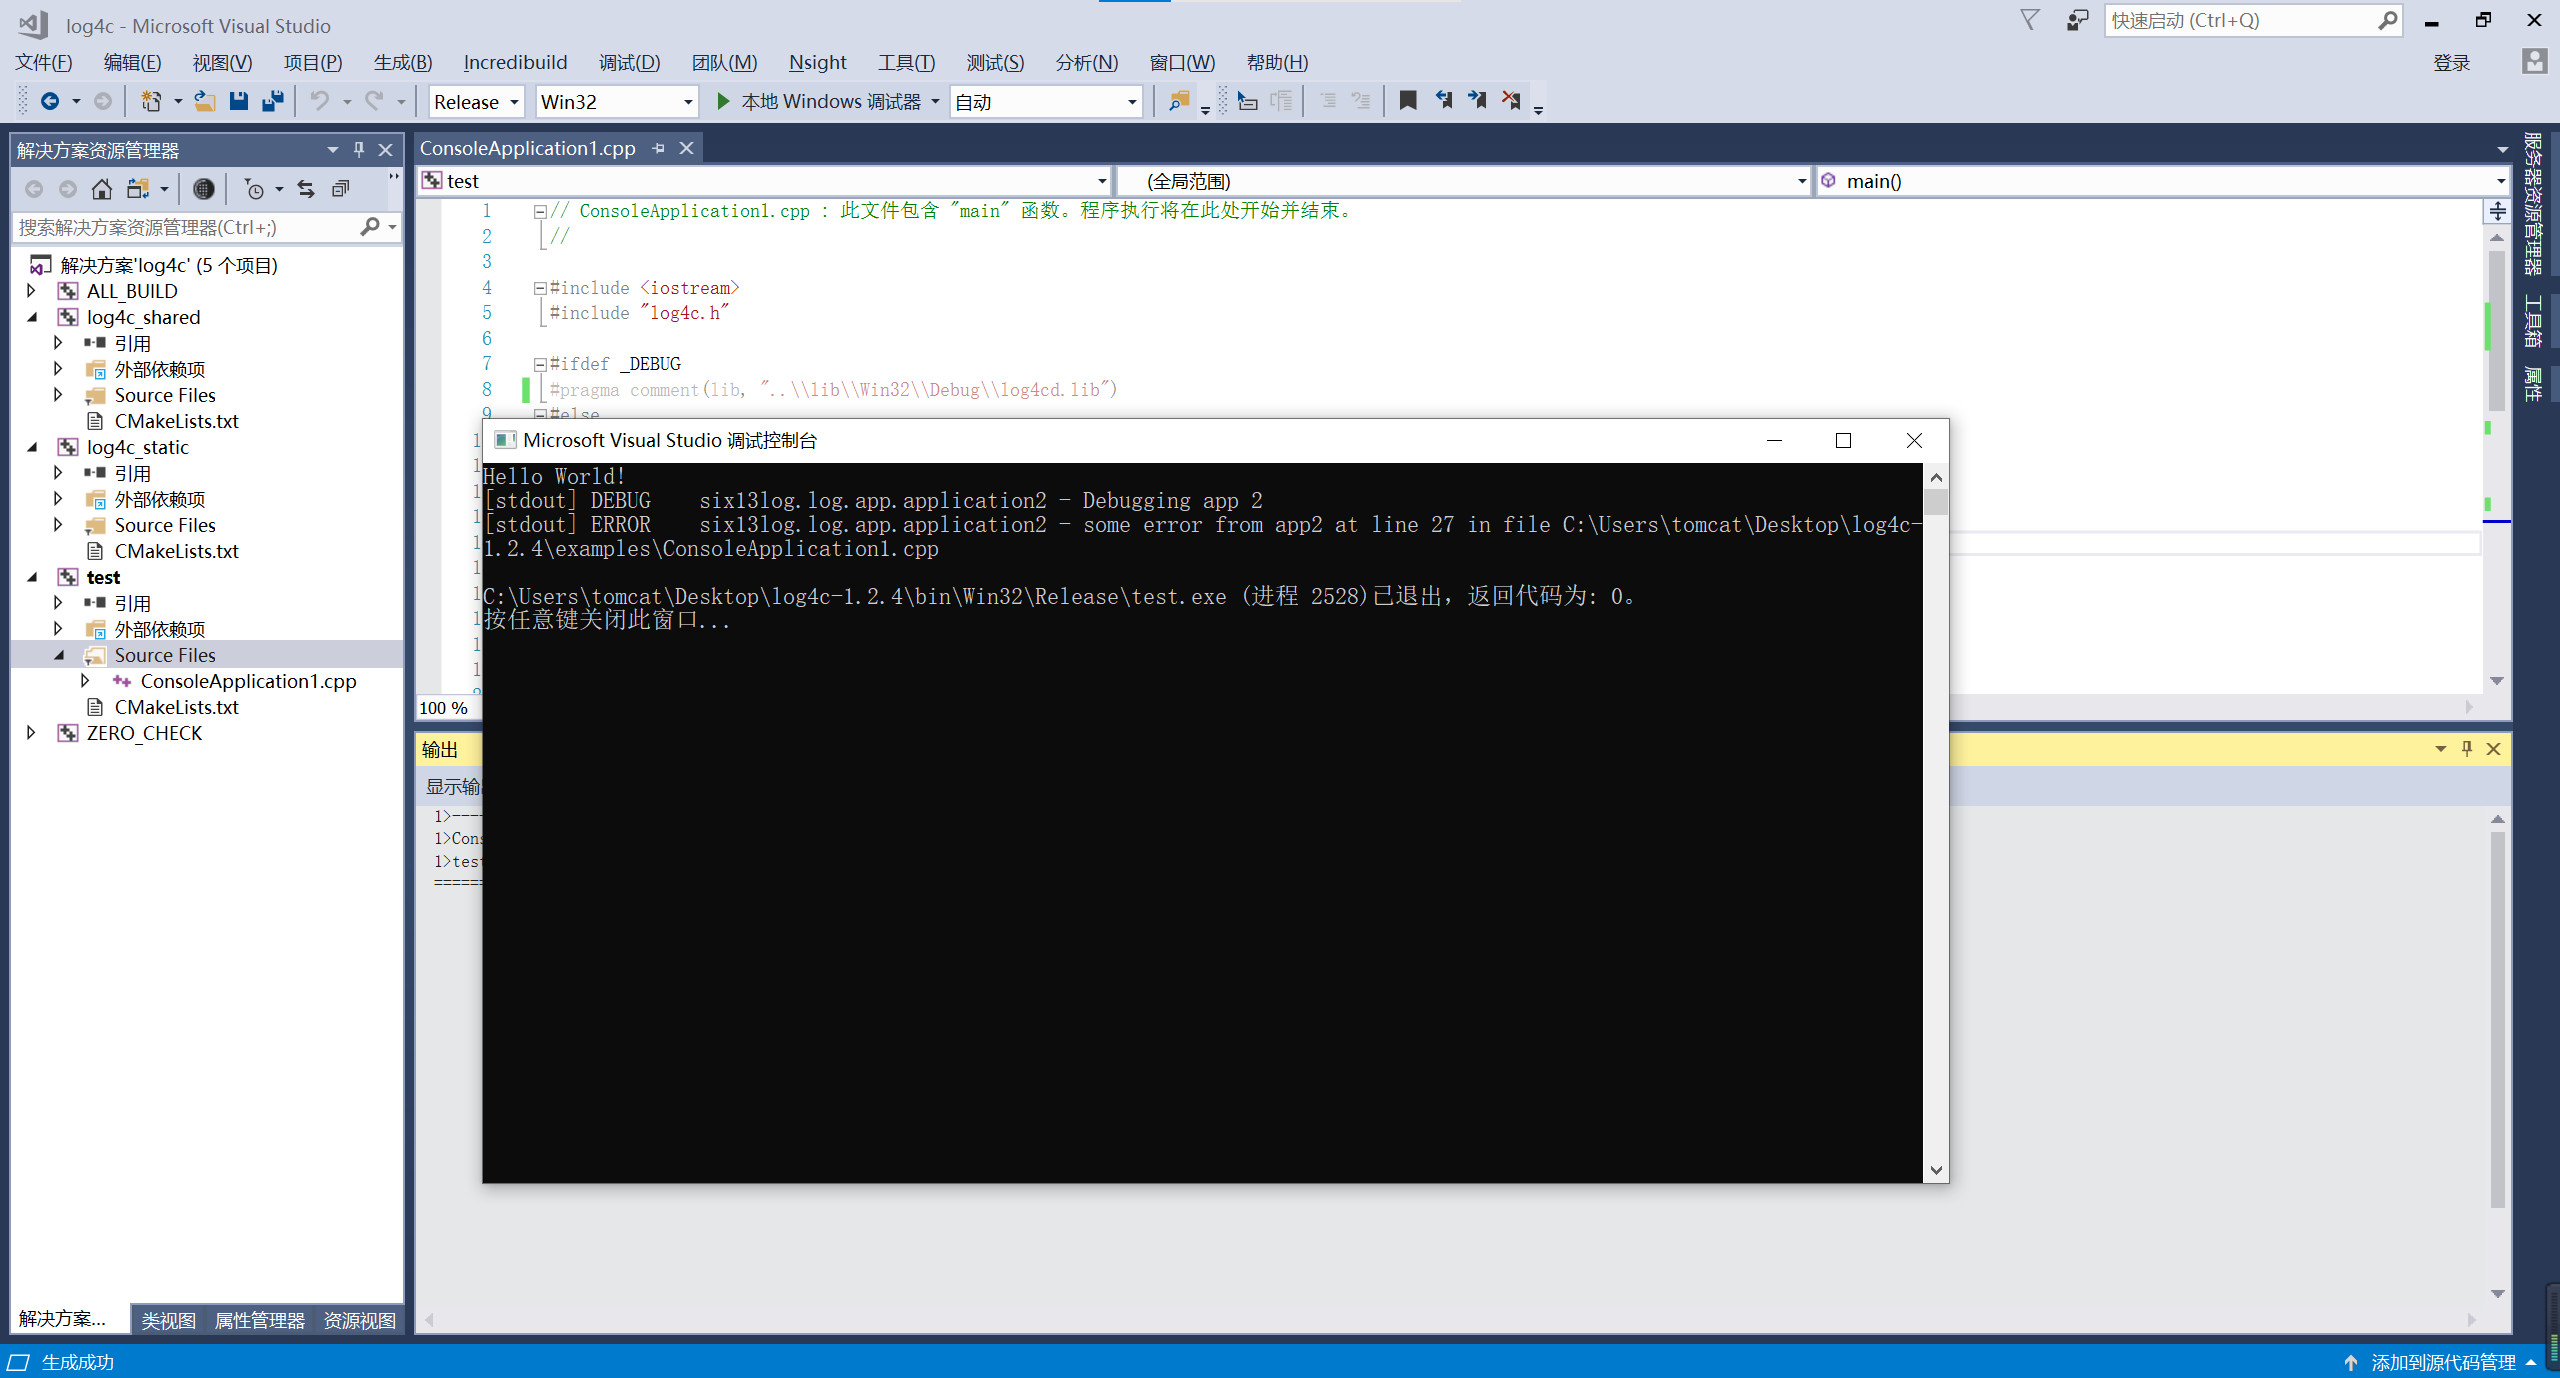Collapse the test project node

(x=32, y=577)
